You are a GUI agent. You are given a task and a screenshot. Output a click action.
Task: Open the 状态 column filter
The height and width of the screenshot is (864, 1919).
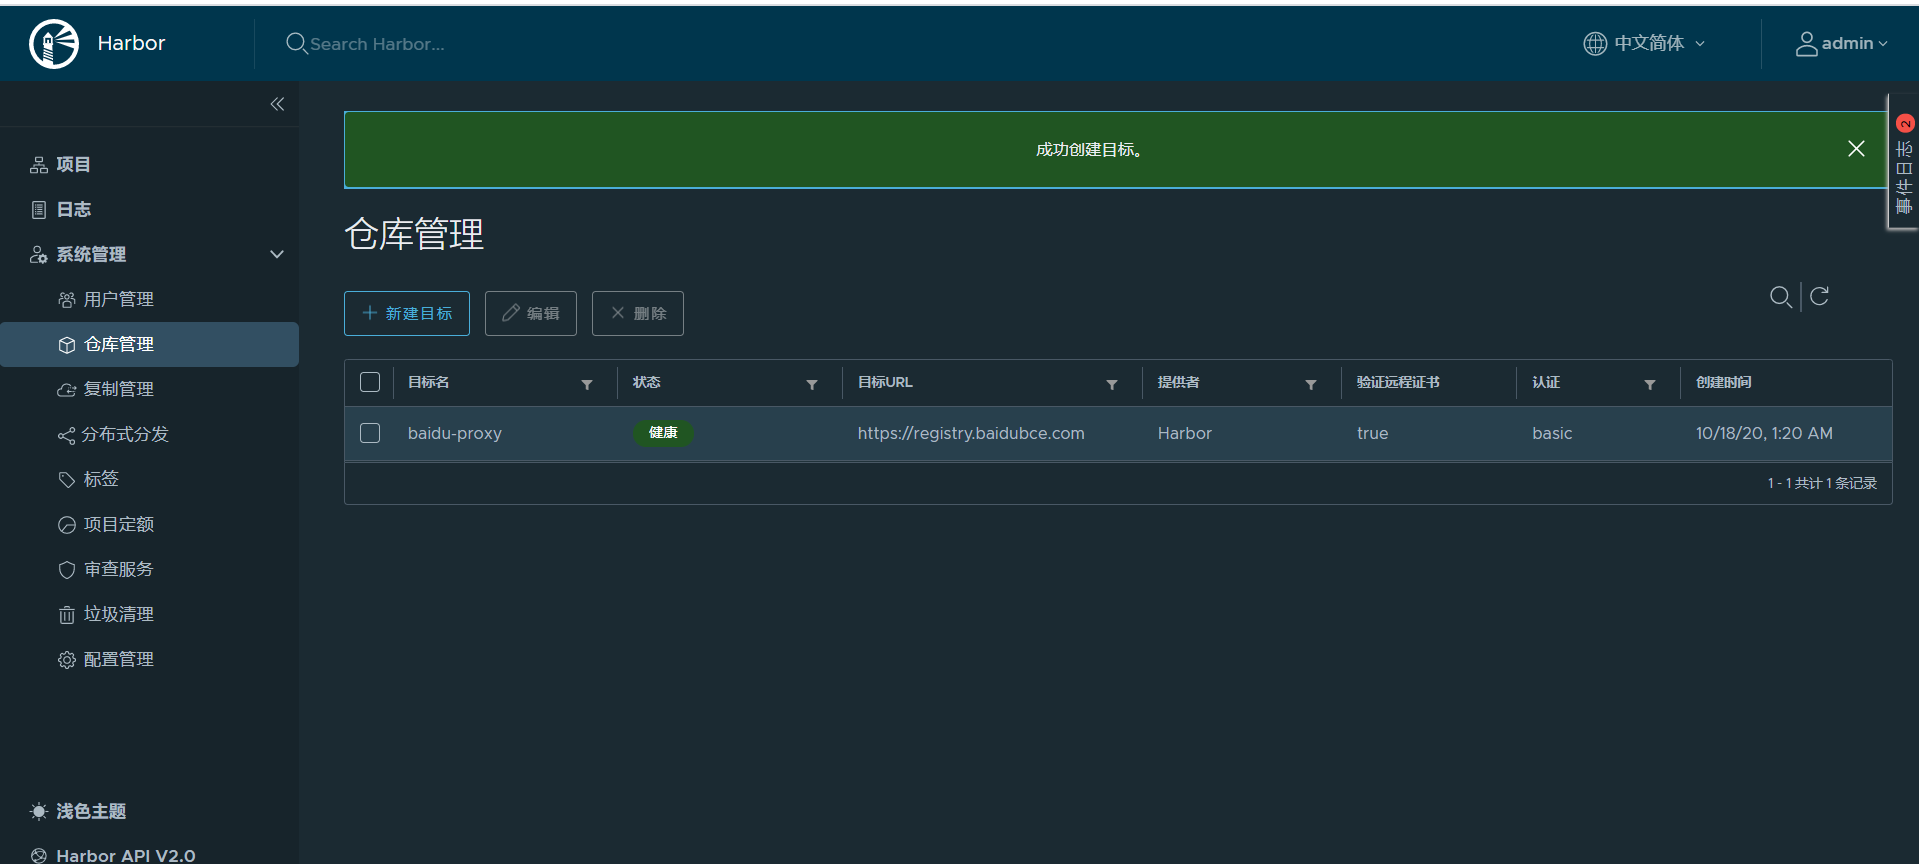812,384
